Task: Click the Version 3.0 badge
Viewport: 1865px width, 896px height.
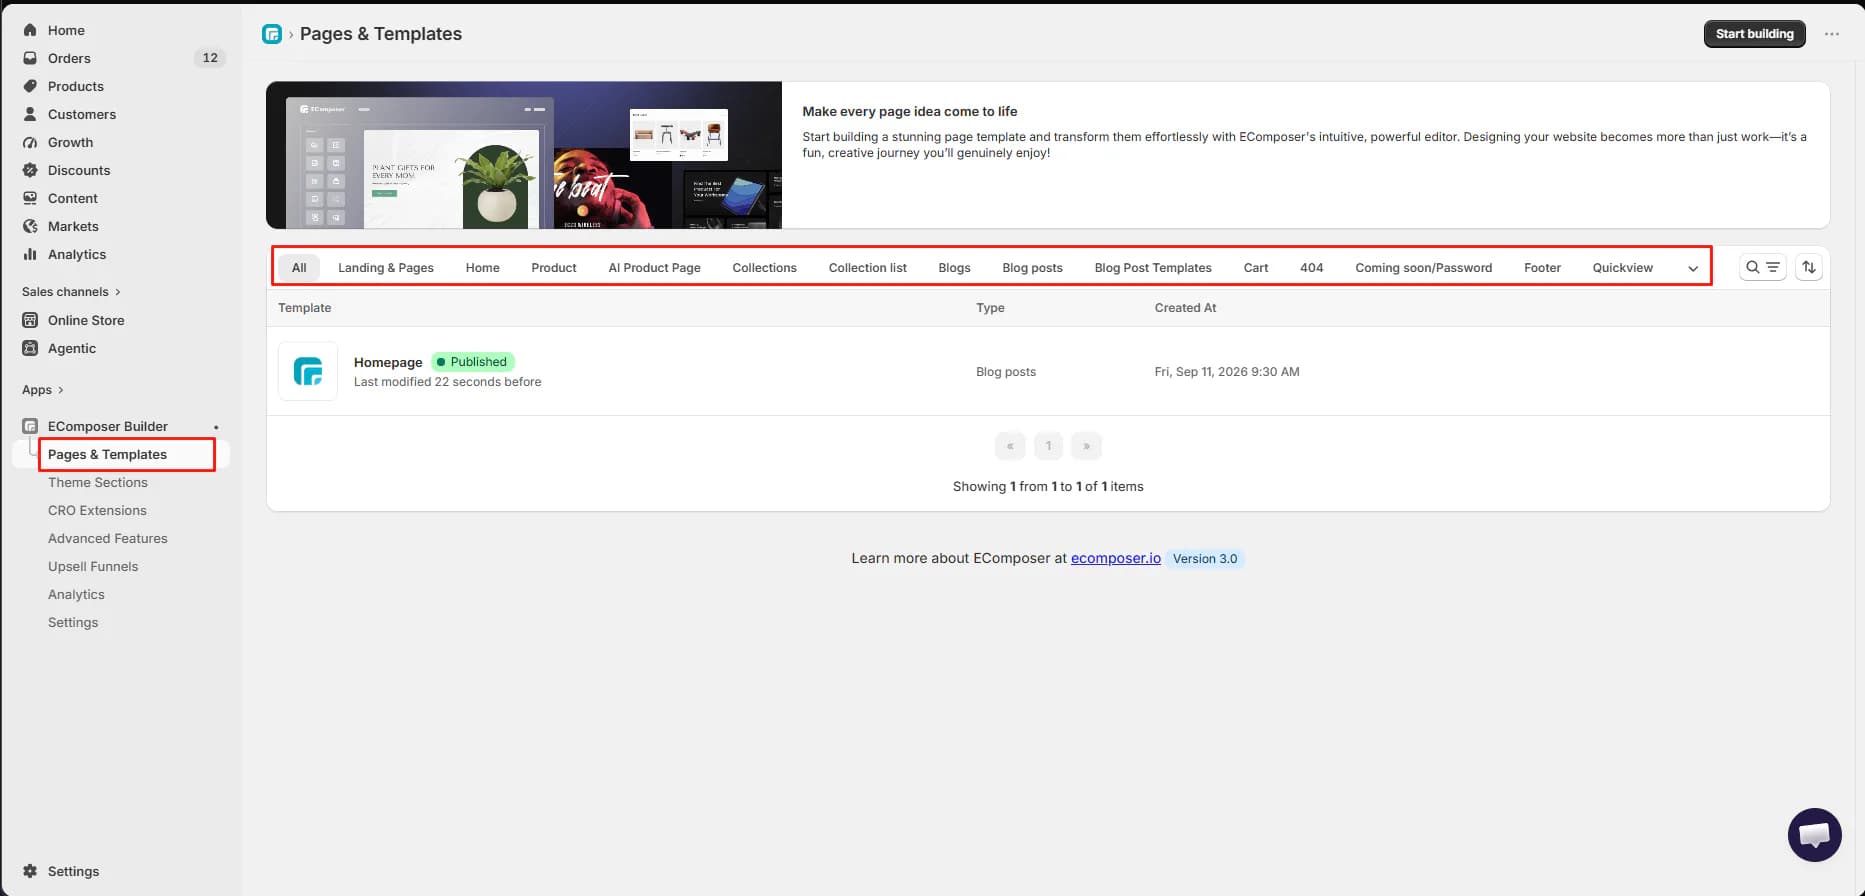Action: click(1205, 559)
